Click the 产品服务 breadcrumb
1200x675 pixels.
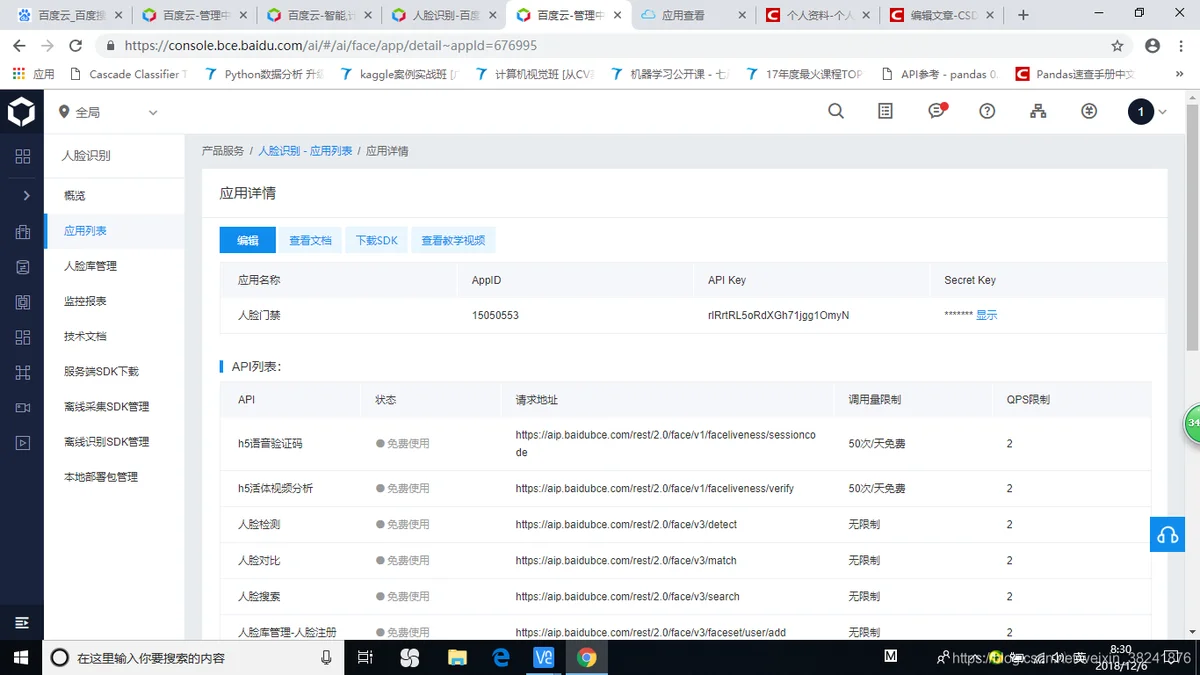tap(223, 151)
